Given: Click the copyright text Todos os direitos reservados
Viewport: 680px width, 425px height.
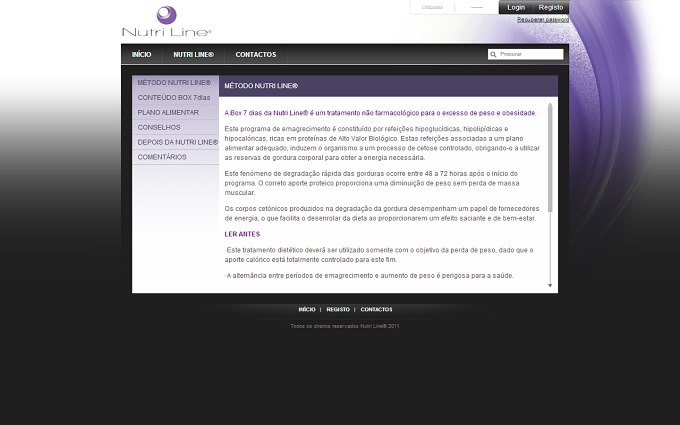Looking at the screenshot, I should click(345, 326).
